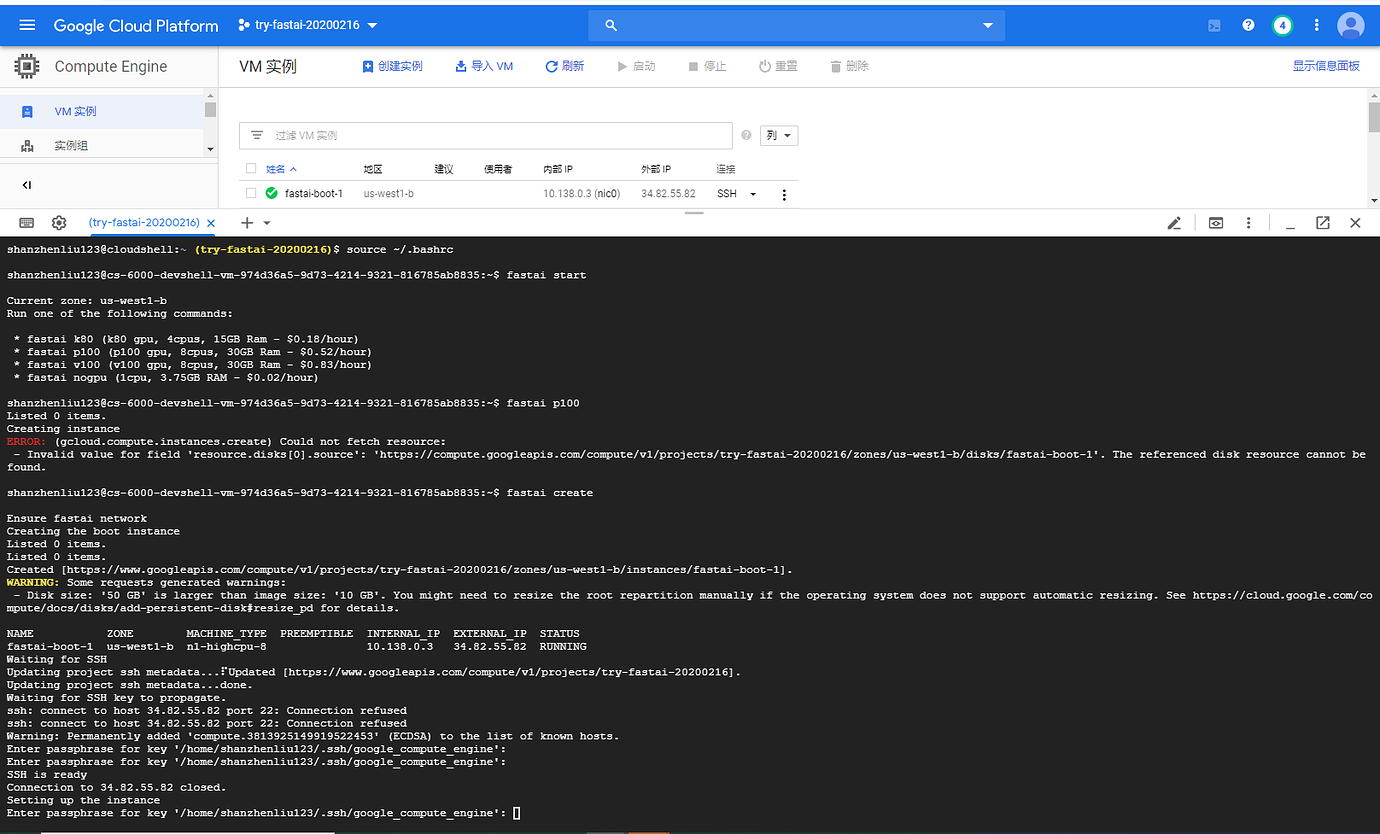Open terminal settings gear icon
1380x834 pixels.
(x=59, y=223)
